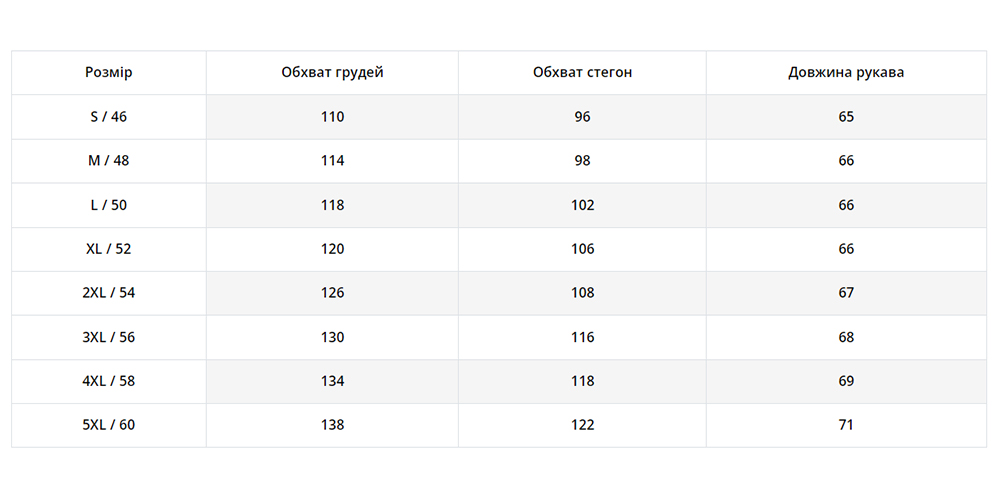
Task: Select the S / 46 size cell
Action: tap(109, 117)
